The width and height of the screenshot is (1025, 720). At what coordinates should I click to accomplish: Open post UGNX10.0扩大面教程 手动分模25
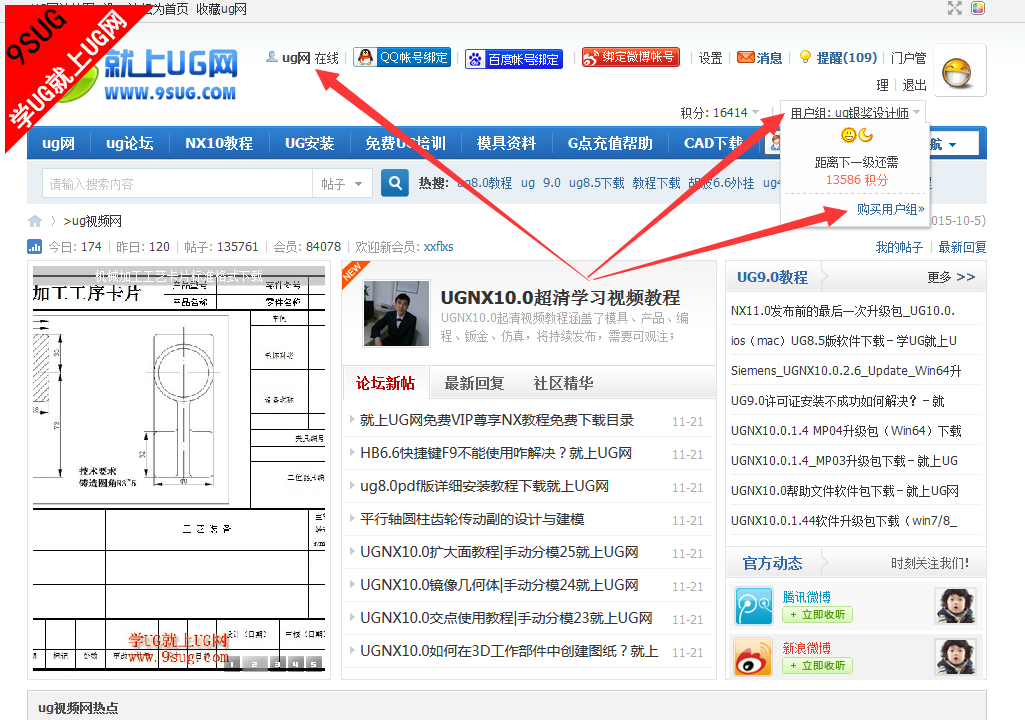498,552
